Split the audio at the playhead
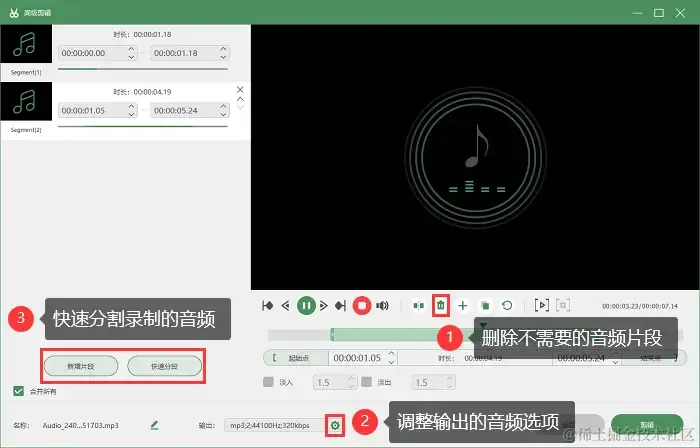Viewport: 700px width, 448px height. [x=418, y=306]
